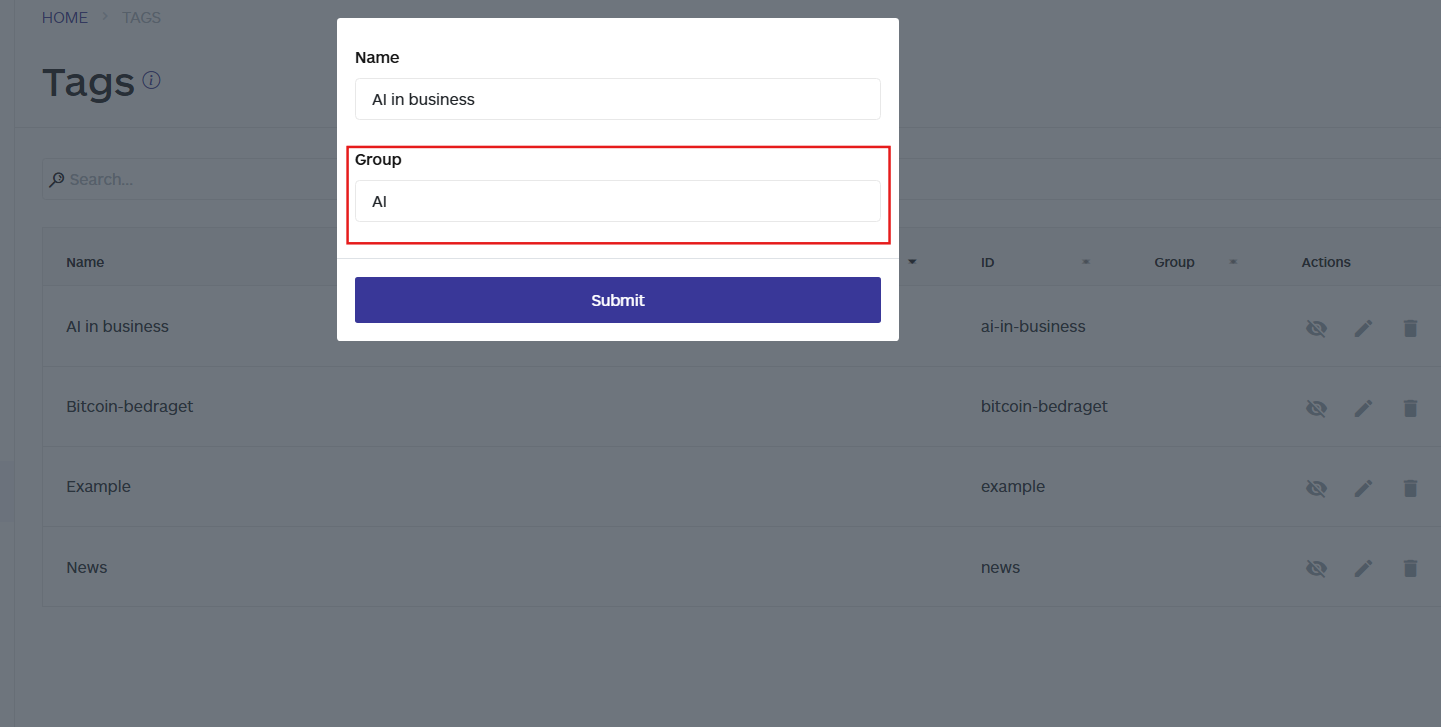The height and width of the screenshot is (727, 1441).
Task: Toggle visibility of AI in business tag
Action: click(x=1316, y=328)
